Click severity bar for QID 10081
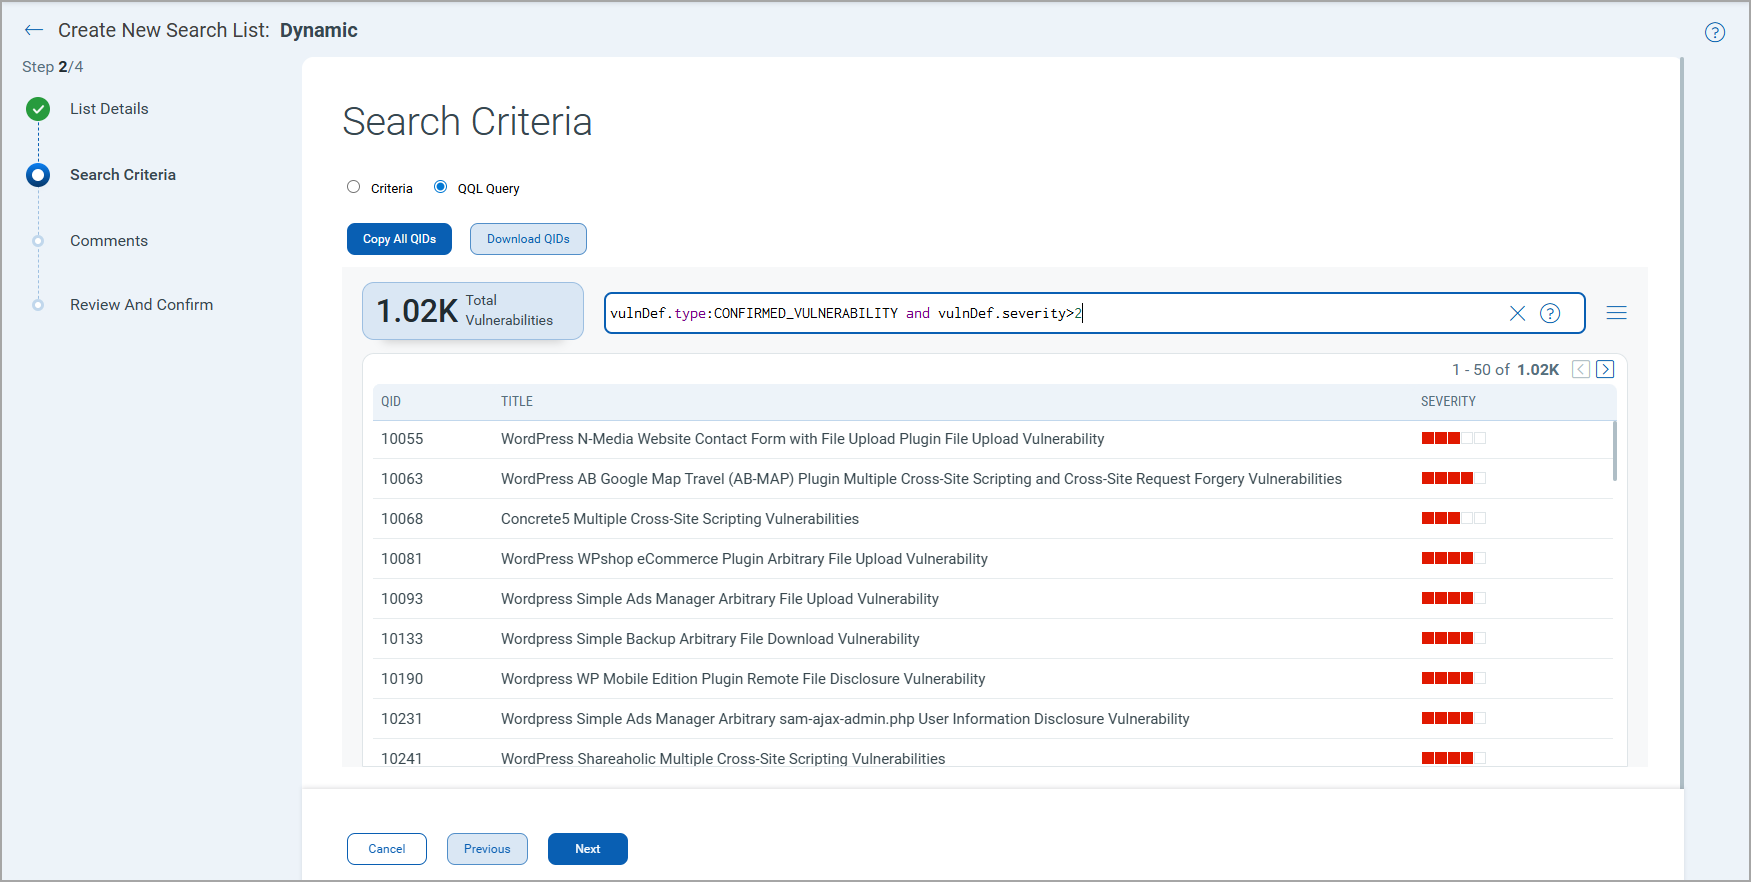 (1454, 558)
